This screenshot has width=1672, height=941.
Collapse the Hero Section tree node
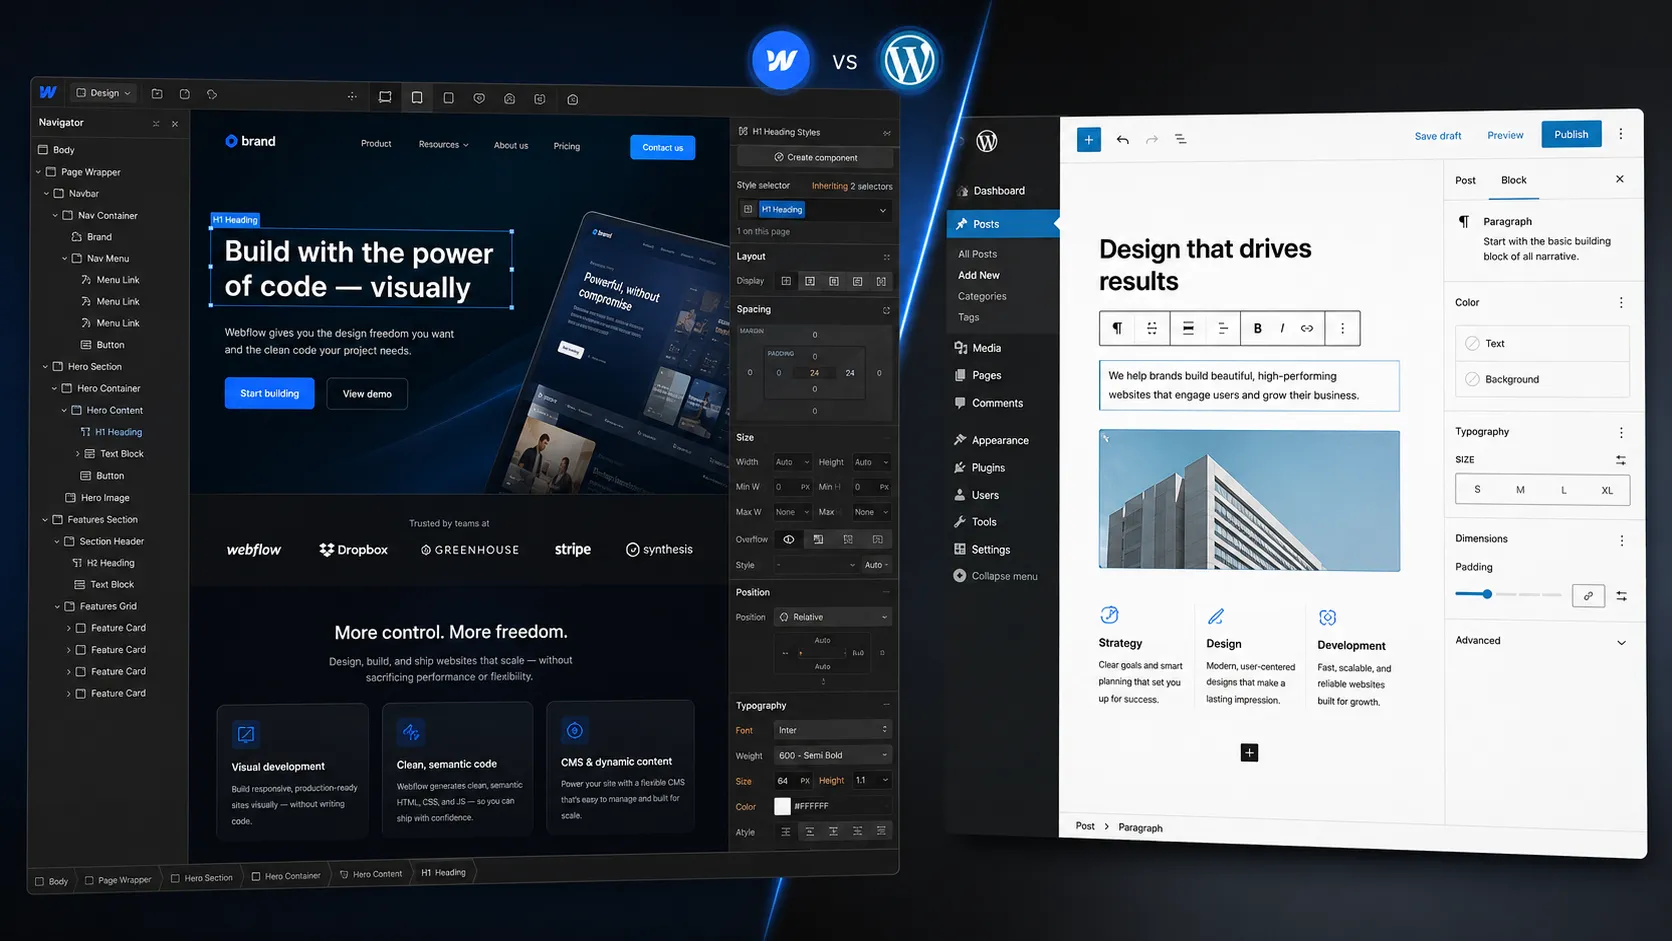tap(45, 367)
